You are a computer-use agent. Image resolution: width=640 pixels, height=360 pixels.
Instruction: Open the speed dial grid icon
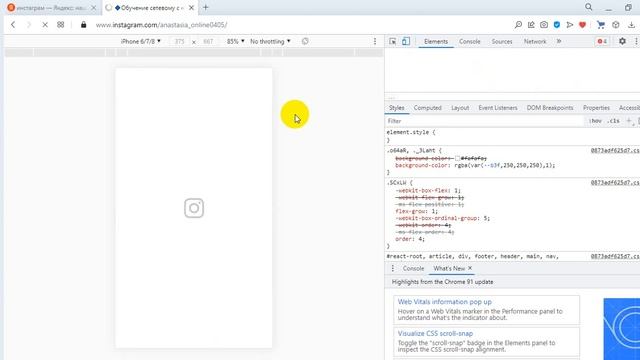[60, 25]
